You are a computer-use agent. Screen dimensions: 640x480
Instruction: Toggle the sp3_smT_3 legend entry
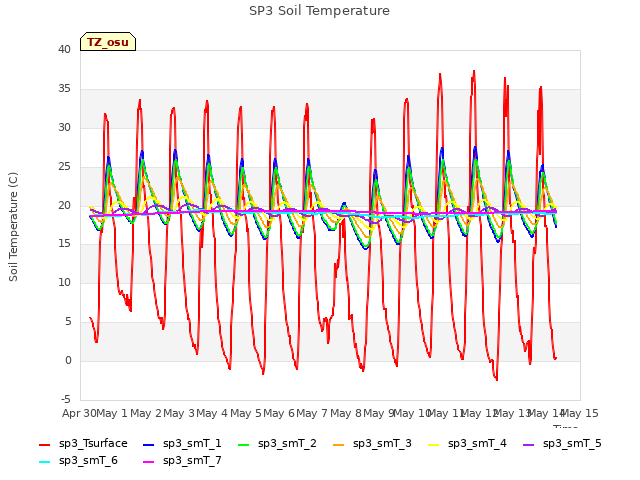pos(372,444)
